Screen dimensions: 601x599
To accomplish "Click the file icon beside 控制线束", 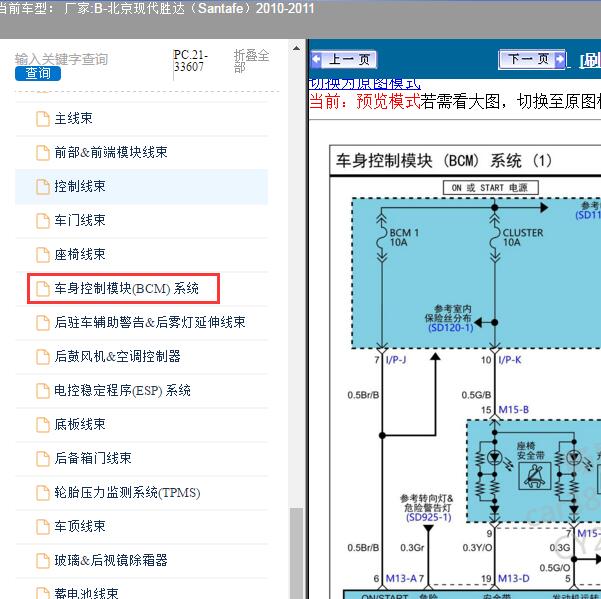I will pos(43,187).
